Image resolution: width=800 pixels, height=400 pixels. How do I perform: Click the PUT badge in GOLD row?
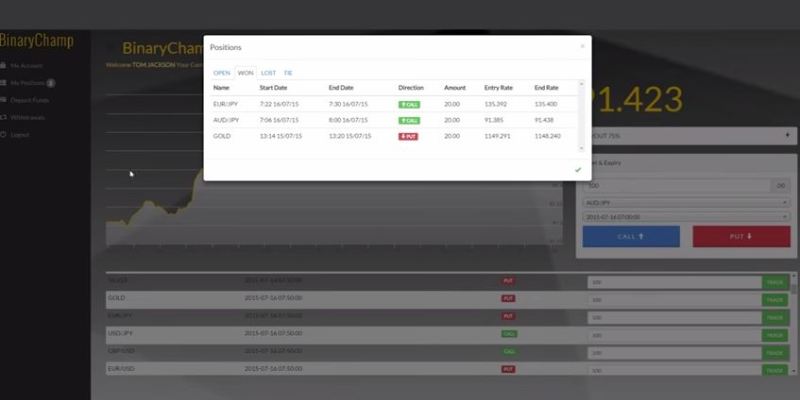(408, 137)
